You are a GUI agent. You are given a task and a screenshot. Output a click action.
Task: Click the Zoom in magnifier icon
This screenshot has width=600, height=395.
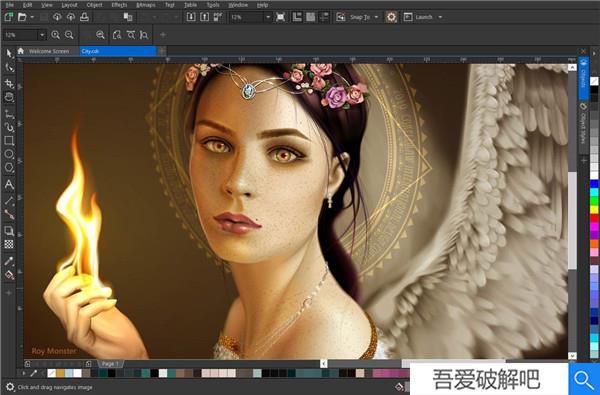click(55, 35)
